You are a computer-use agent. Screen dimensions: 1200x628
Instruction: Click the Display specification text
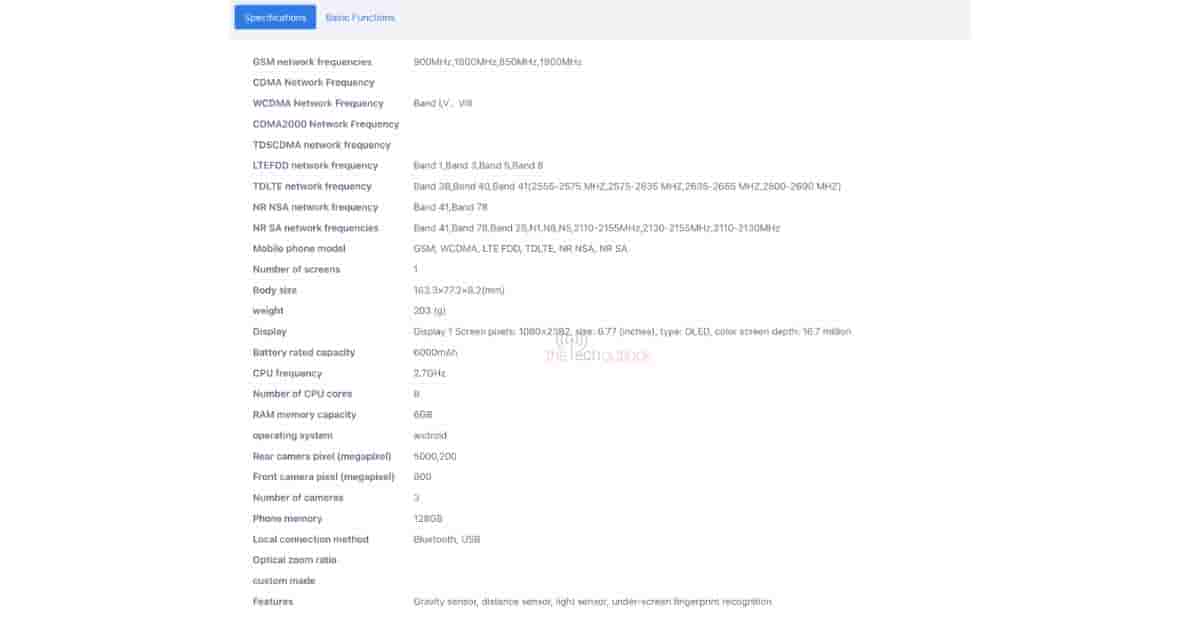[632, 331]
